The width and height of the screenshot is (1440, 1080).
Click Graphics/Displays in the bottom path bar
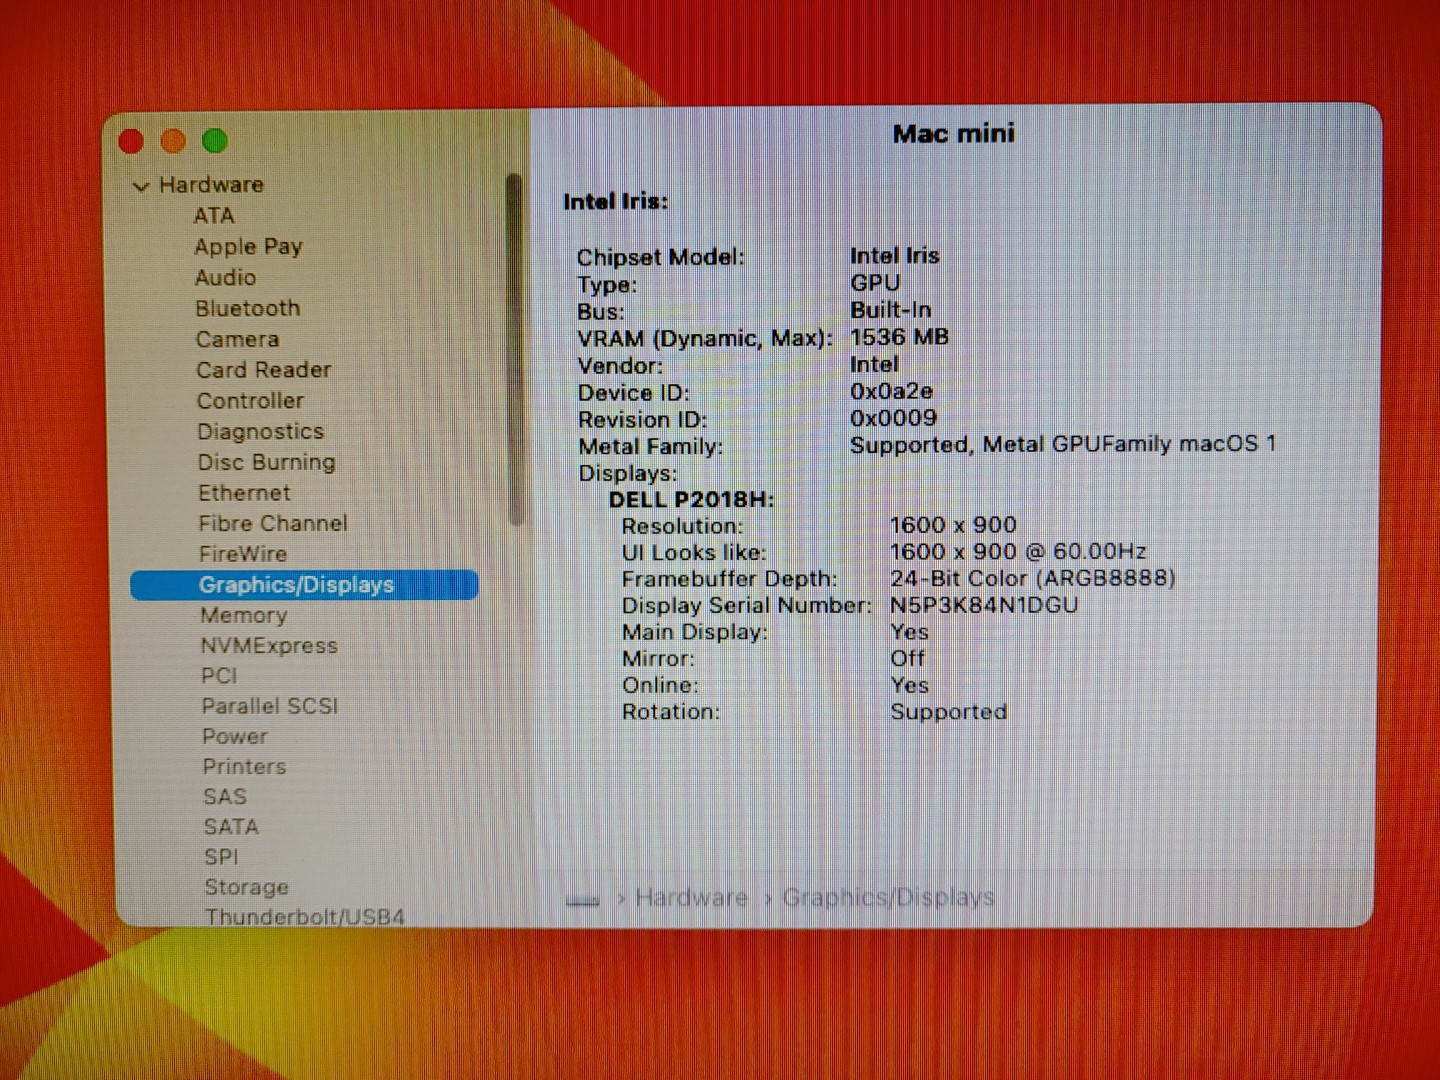click(x=888, y=897)
